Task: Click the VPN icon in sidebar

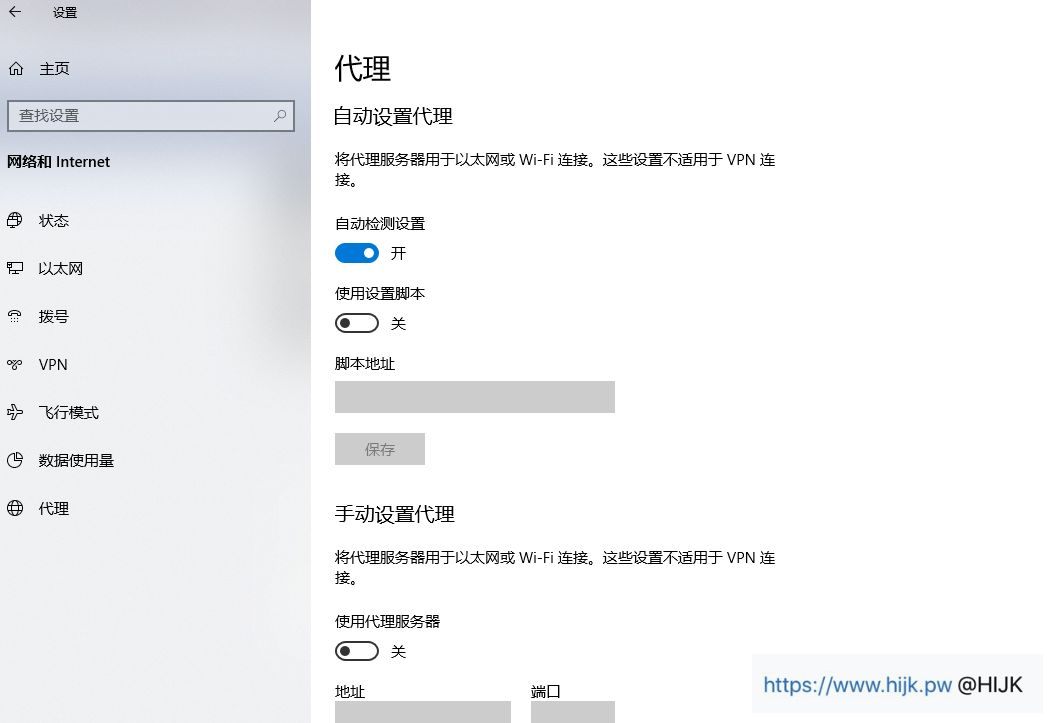Action: [x=15, y=365]
